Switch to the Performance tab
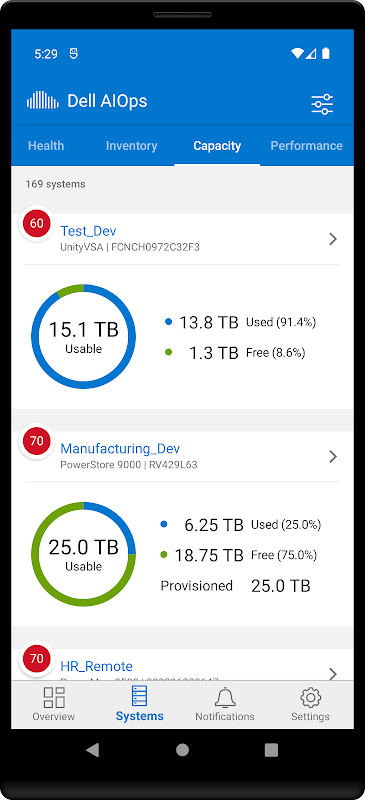This screenshot has width=365, height=800. pos(306,146)
